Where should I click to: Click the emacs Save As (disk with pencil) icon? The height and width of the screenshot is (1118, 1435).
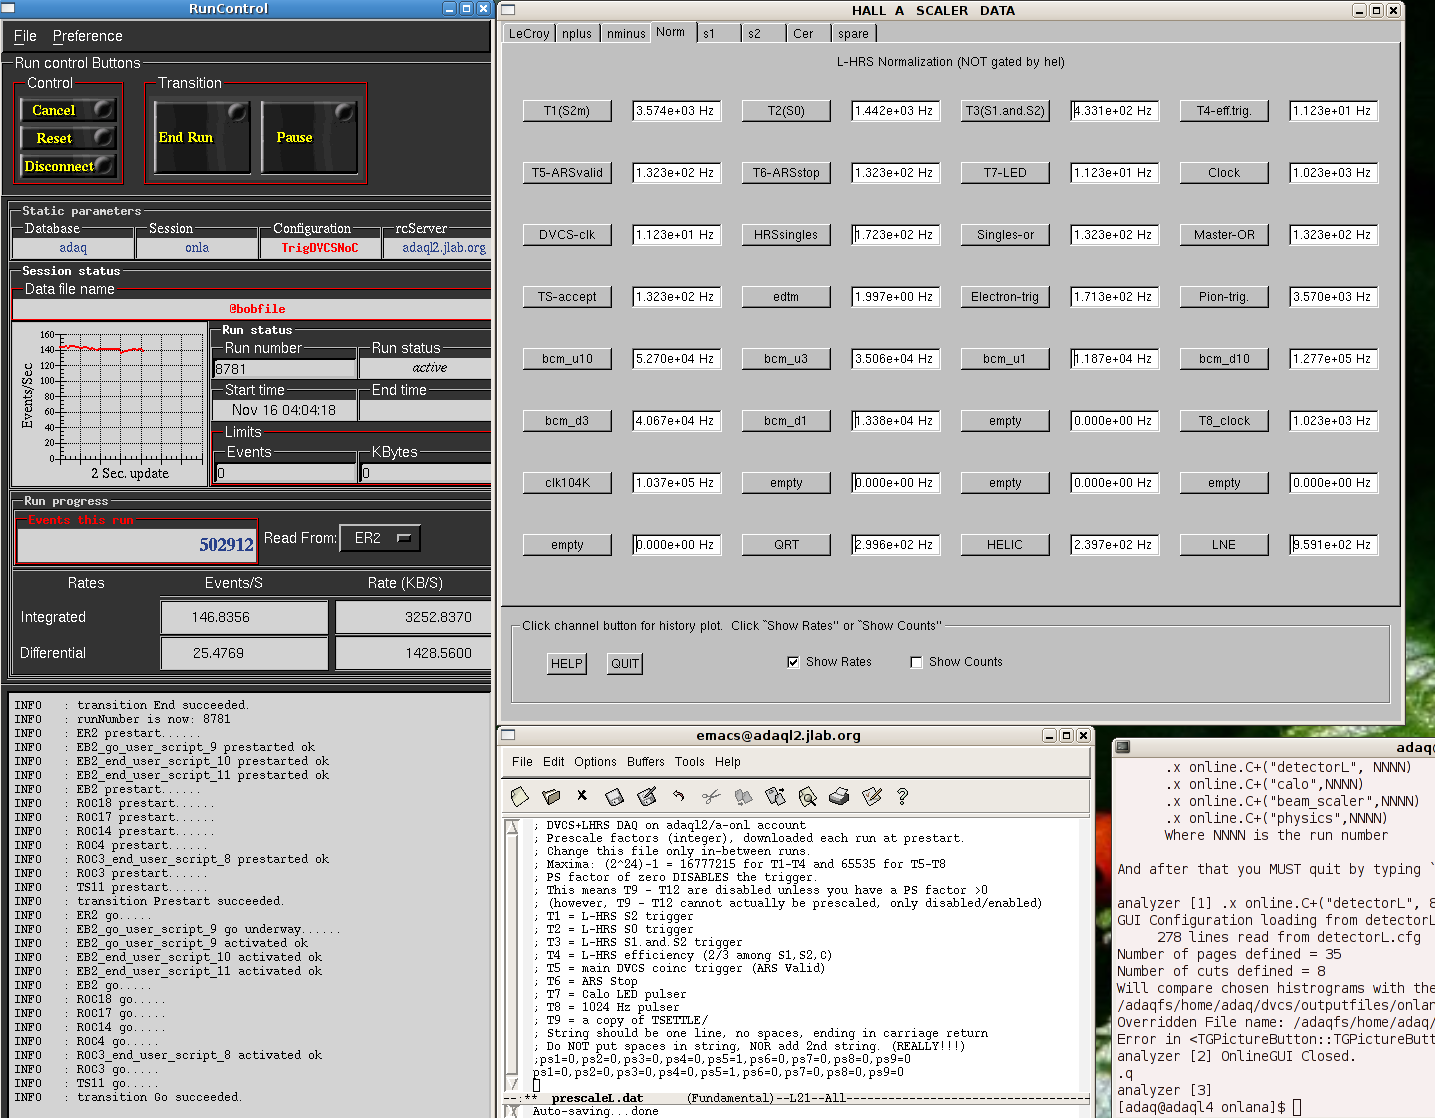(x=647, y=796)
